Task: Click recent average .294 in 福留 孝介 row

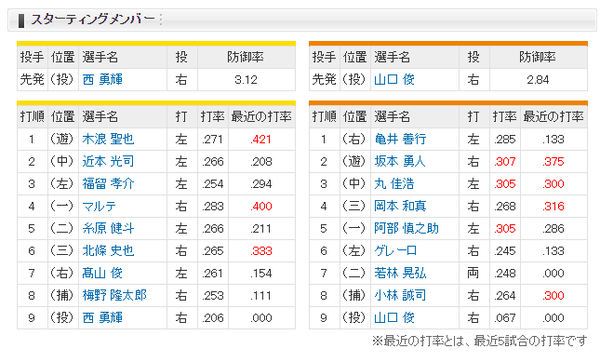Action: [261, 184]
